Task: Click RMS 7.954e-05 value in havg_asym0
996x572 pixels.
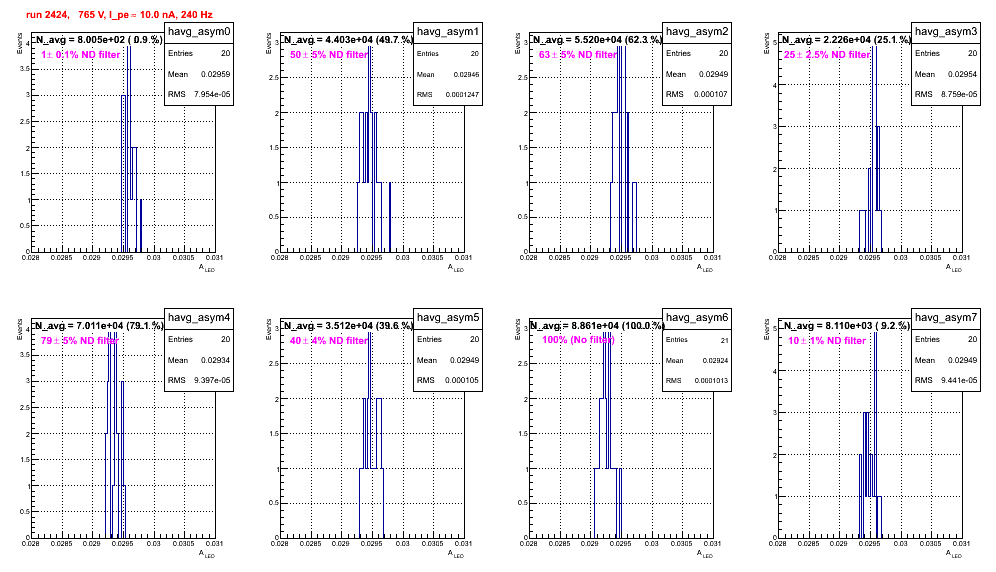Action: pyautogui.click(x=212, y=95)
